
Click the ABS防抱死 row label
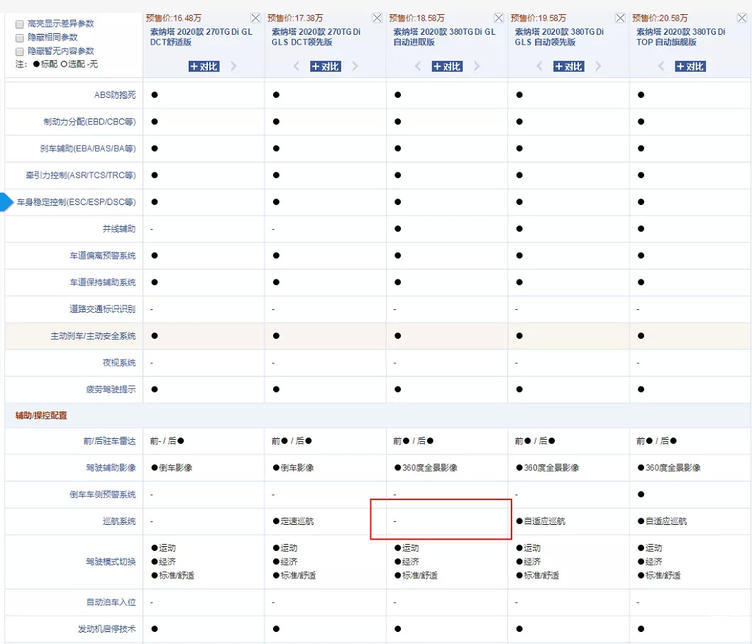115,95
